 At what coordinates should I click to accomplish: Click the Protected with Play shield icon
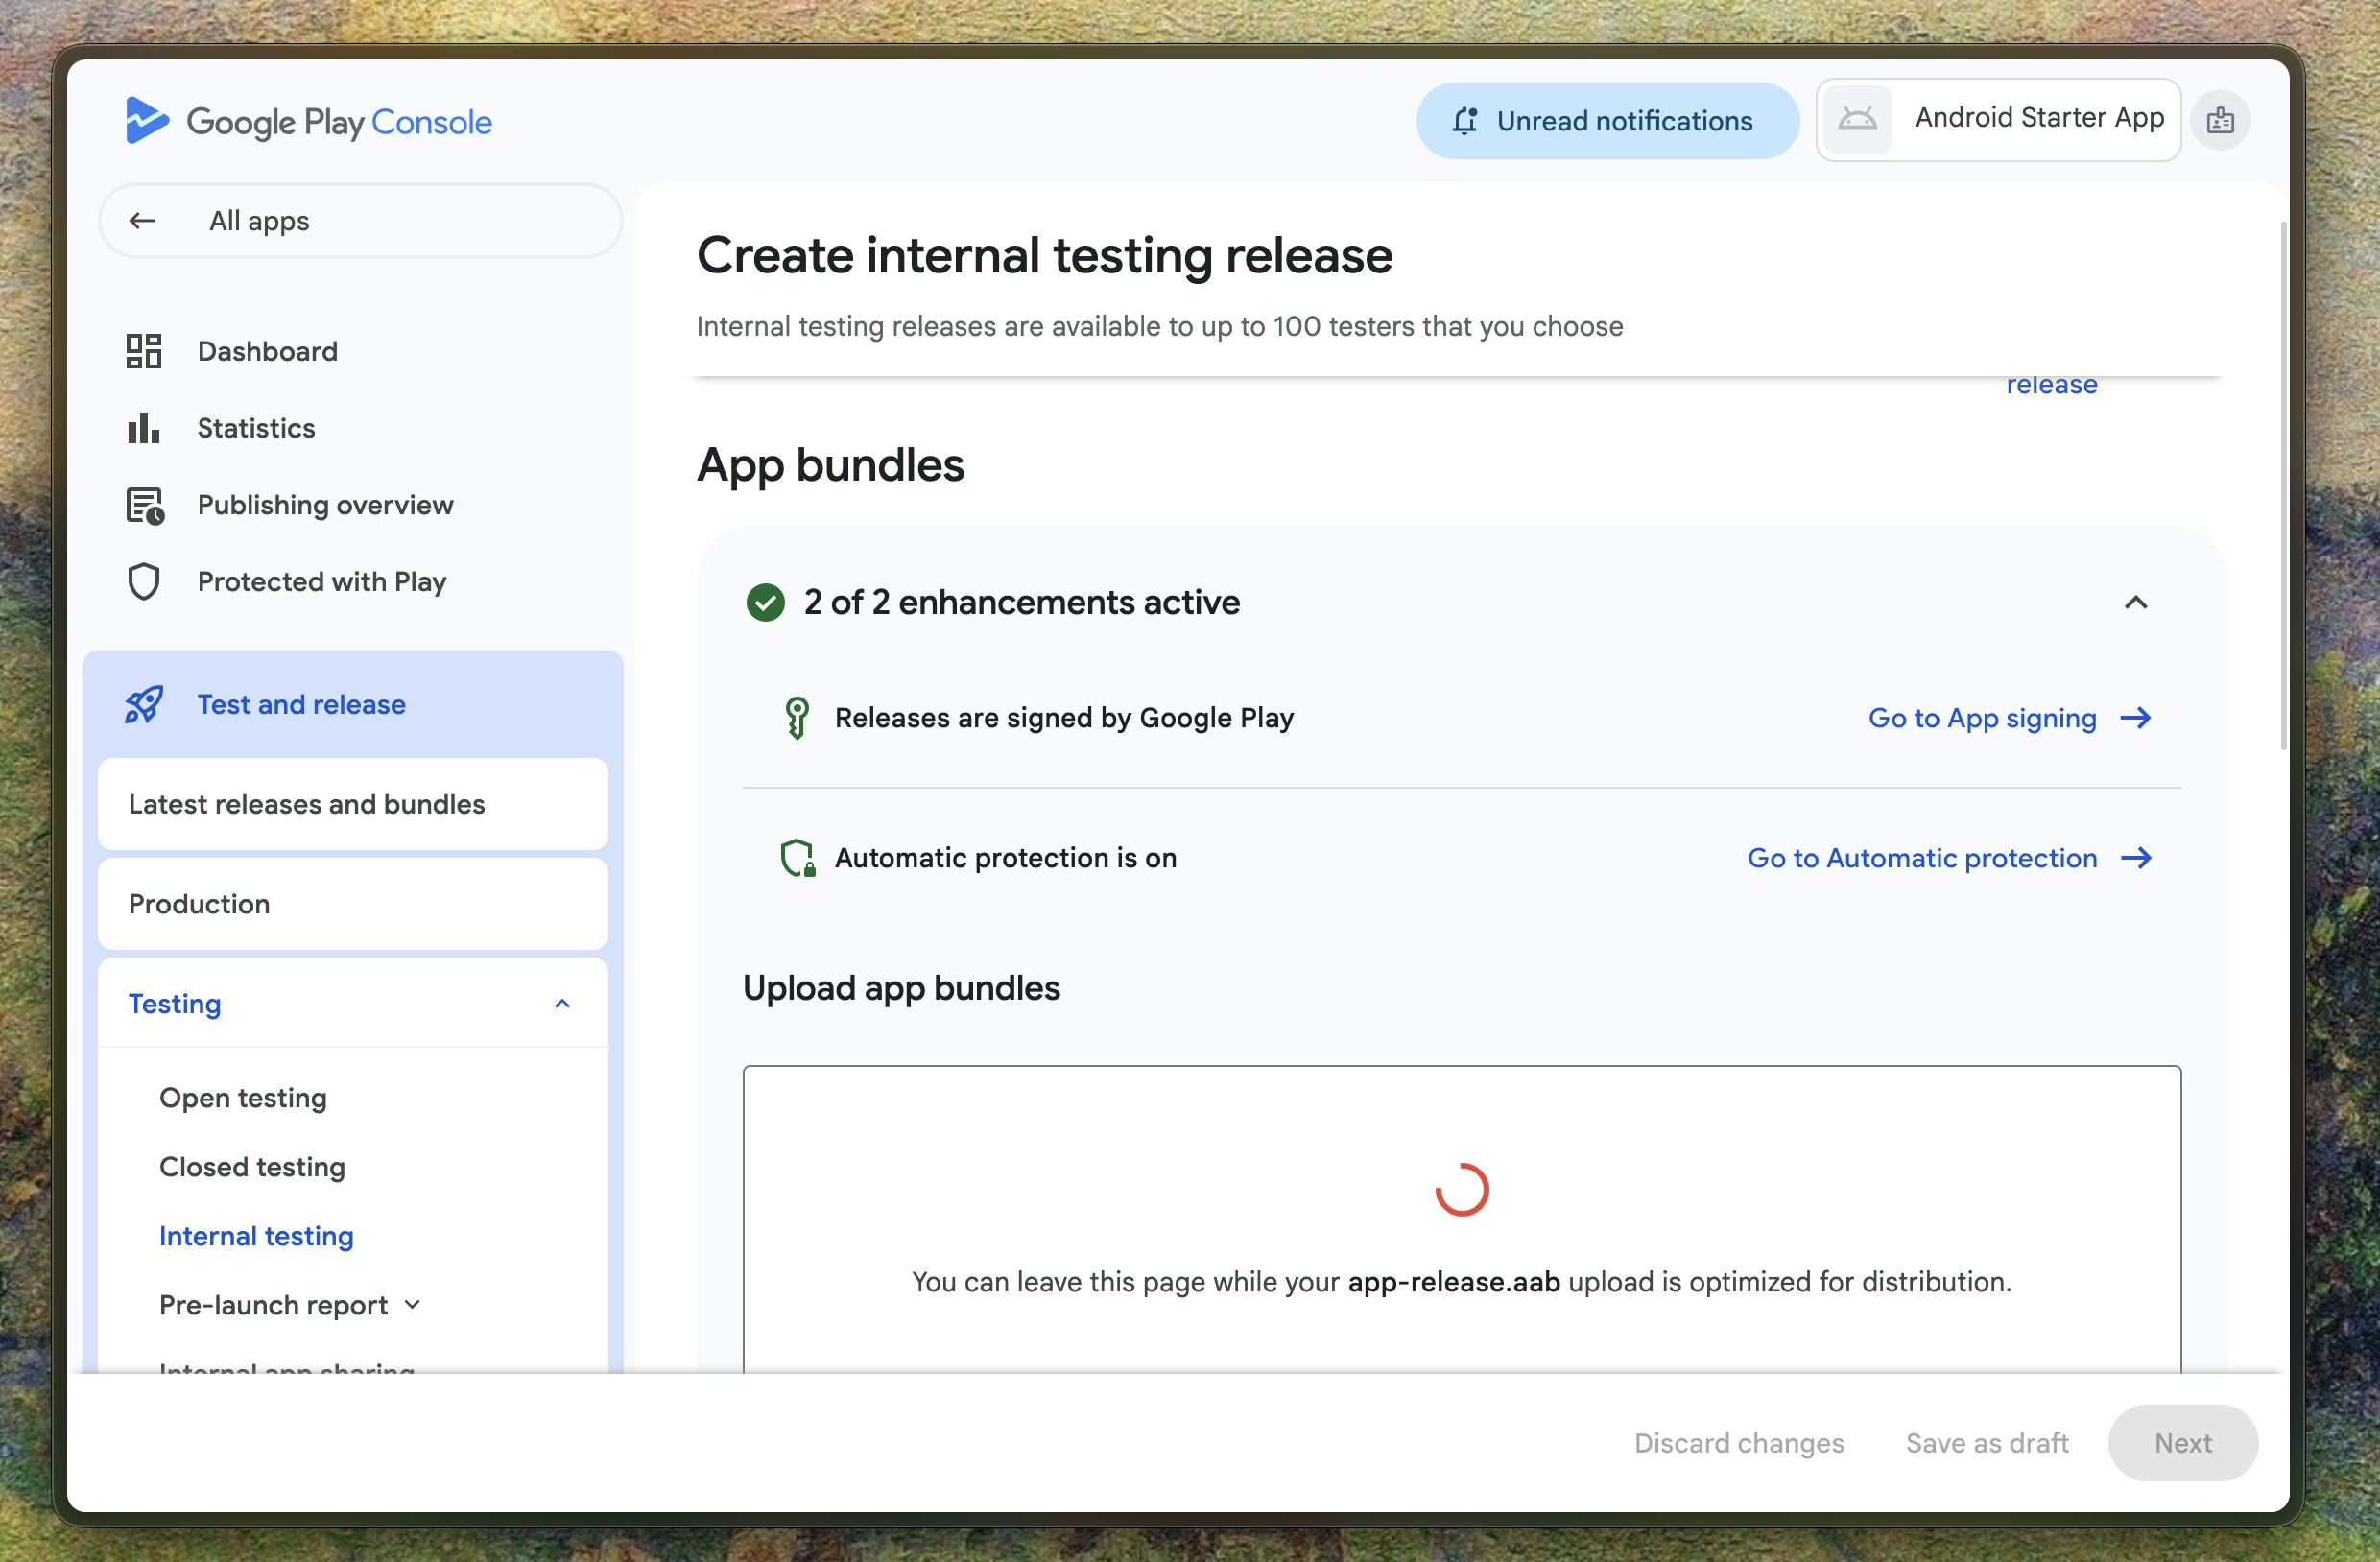(x=144, y=582)
